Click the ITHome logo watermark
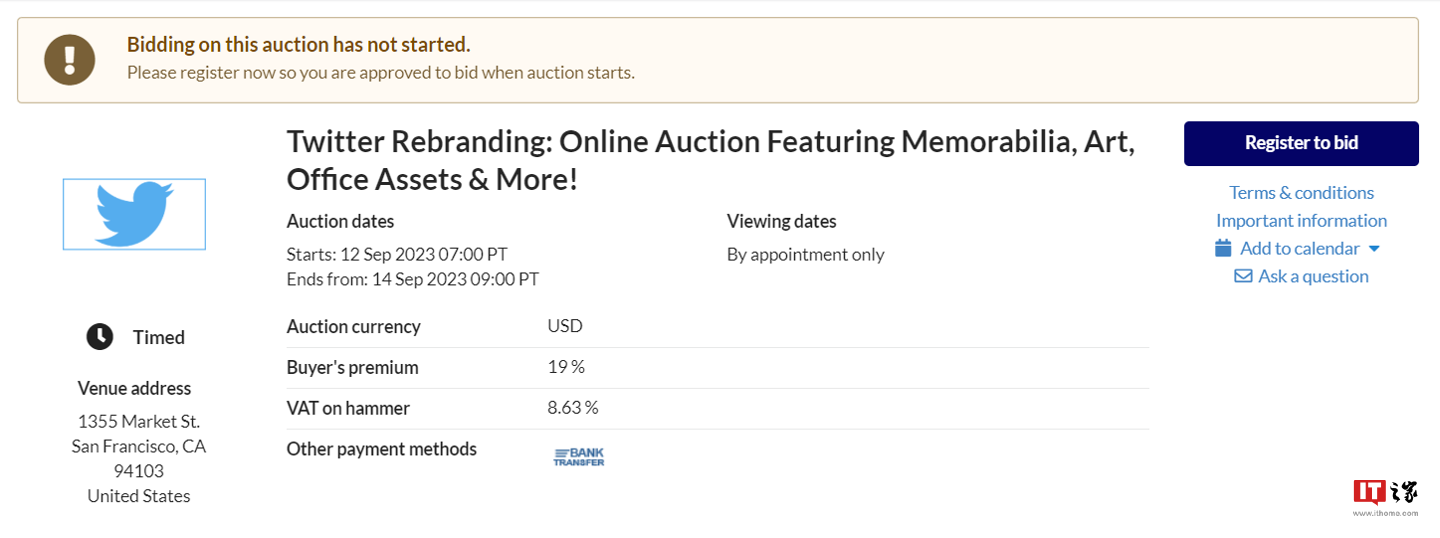The image size is (1440, 538). click(x=1385, y=495)
